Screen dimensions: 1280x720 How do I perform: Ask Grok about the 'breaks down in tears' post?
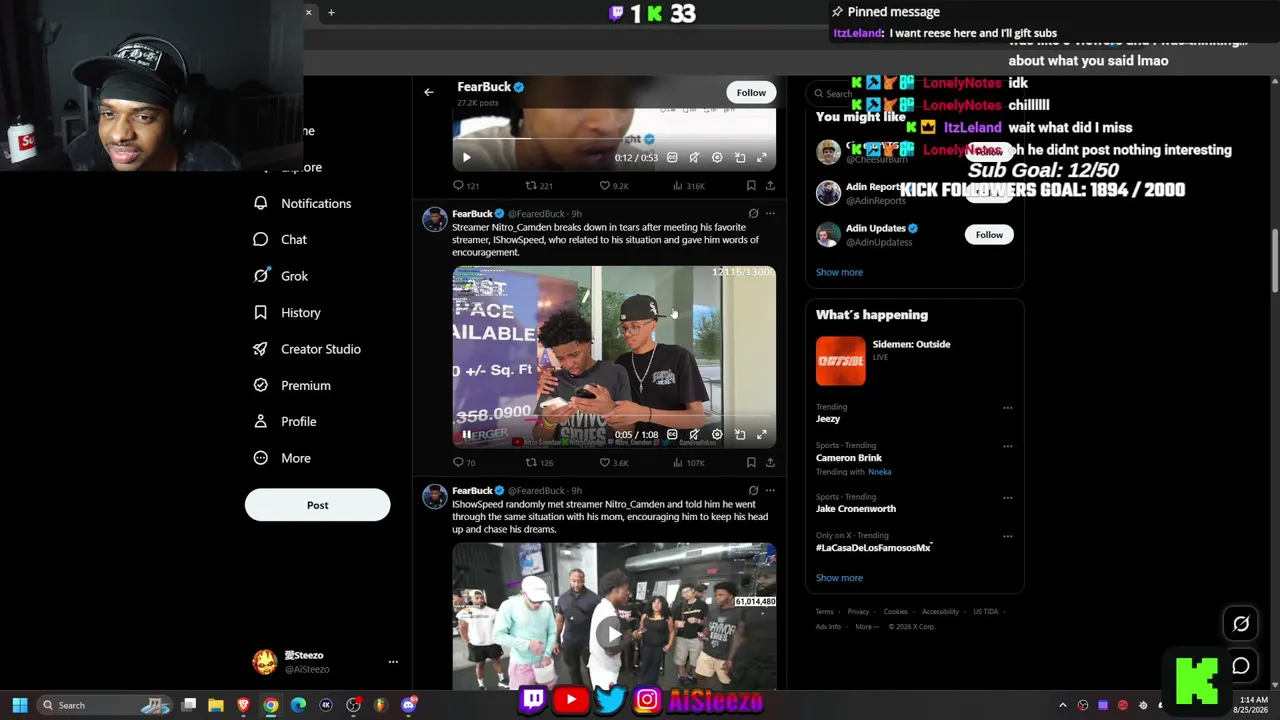(753, 213)
